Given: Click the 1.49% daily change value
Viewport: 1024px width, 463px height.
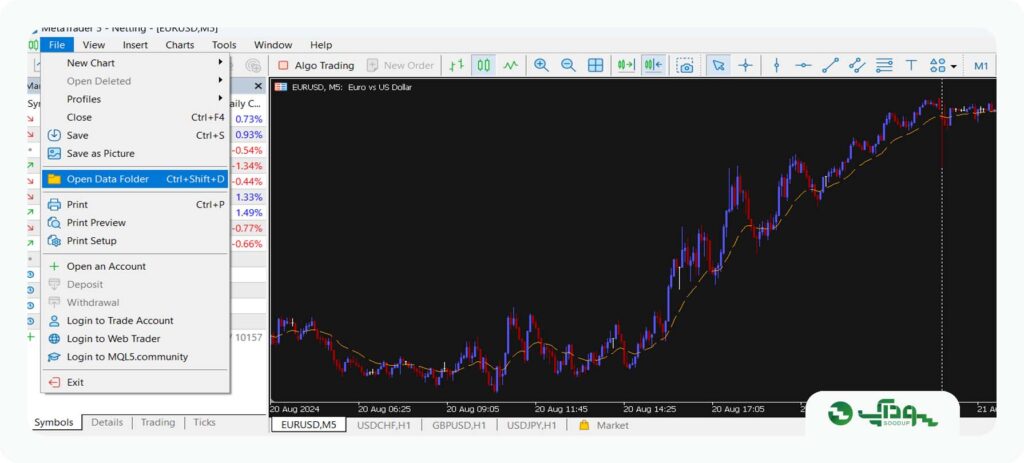Looking at the screenshot, I should [x=249, y=213].
